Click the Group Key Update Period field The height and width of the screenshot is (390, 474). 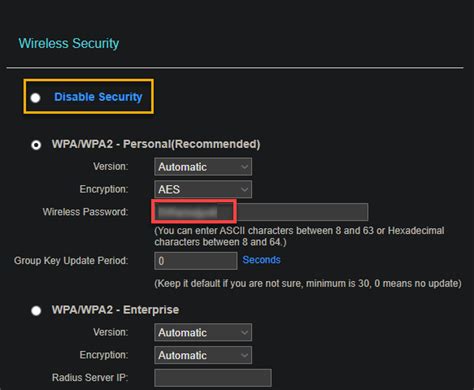tap(196, 261)
